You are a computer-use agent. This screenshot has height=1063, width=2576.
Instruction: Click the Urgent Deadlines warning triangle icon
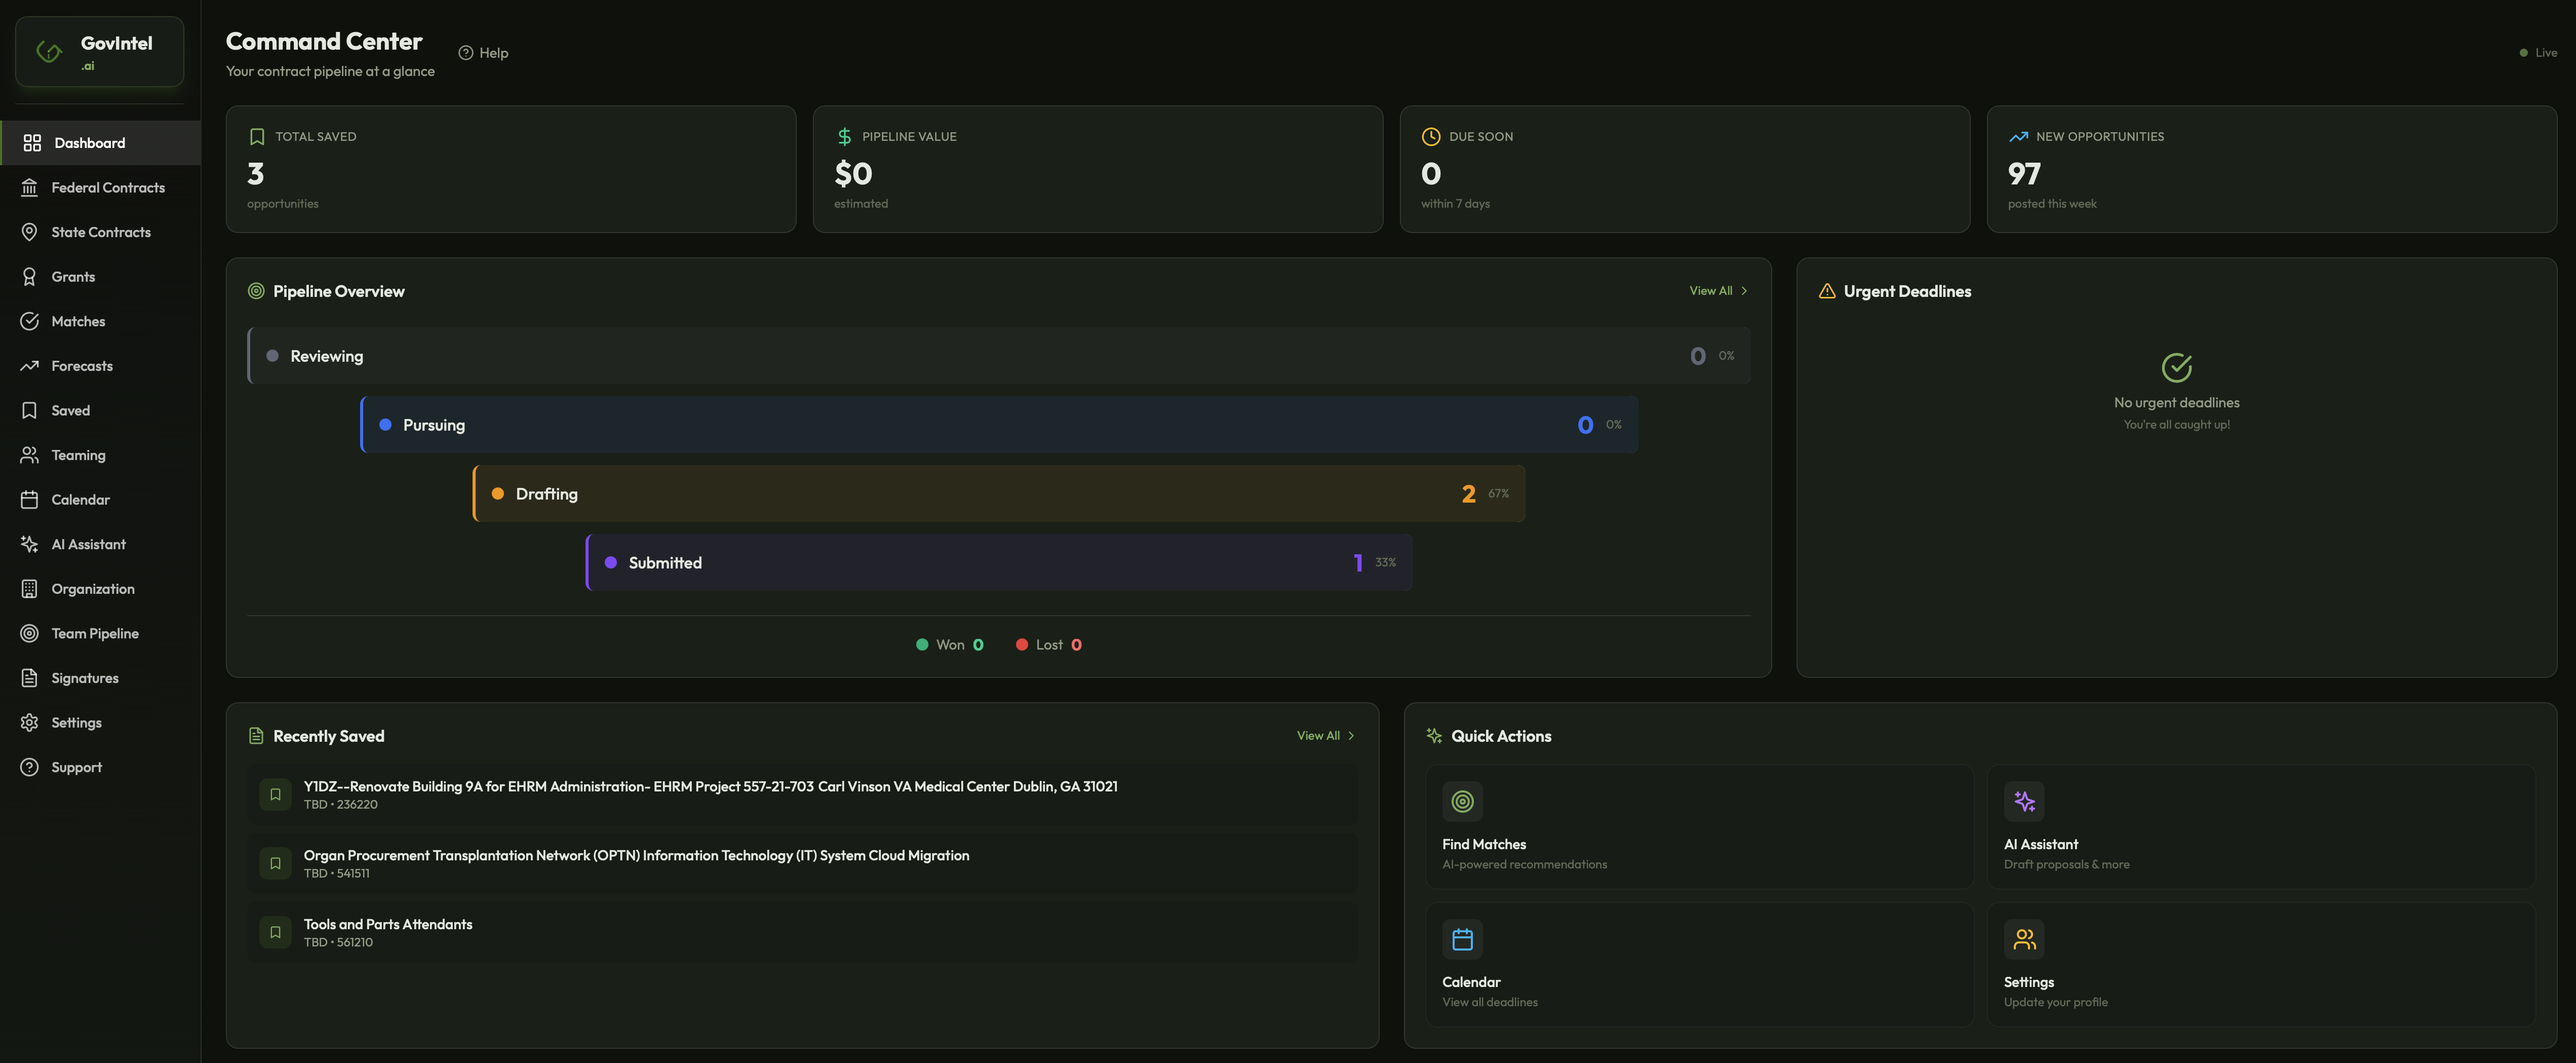[x=1827, y=291]
